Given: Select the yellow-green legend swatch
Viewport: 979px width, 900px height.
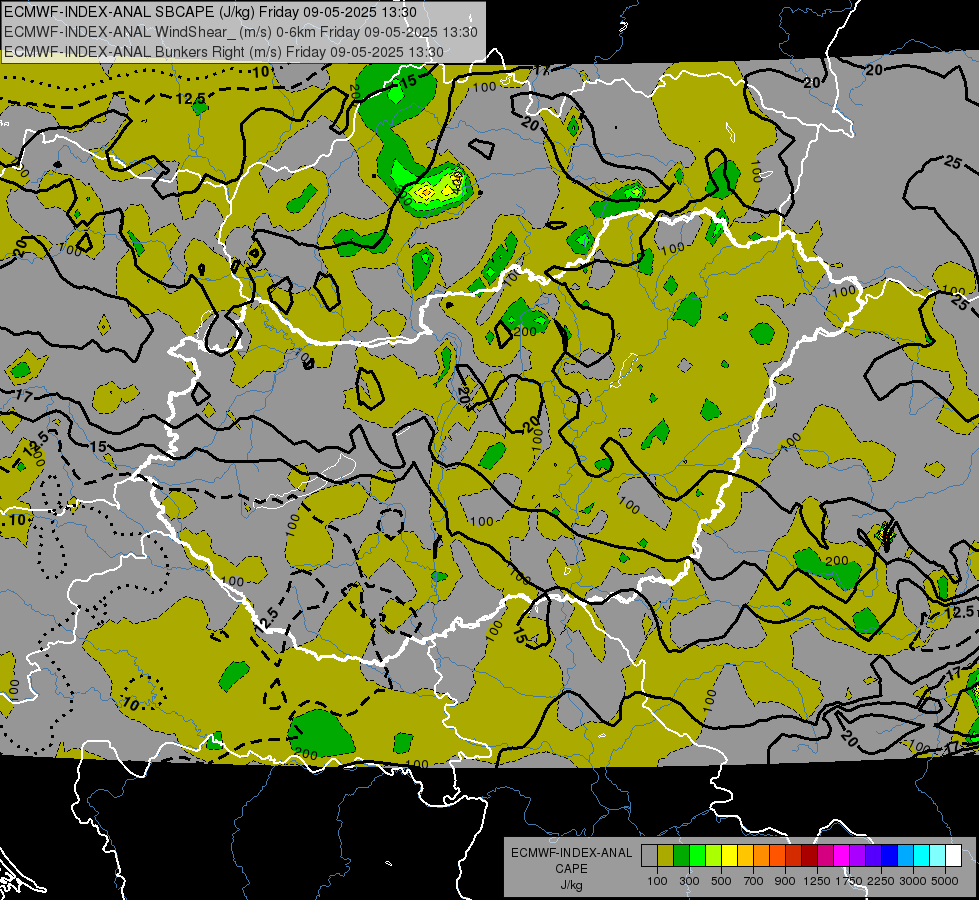Looking at the screenshot, I should point(713,856).
